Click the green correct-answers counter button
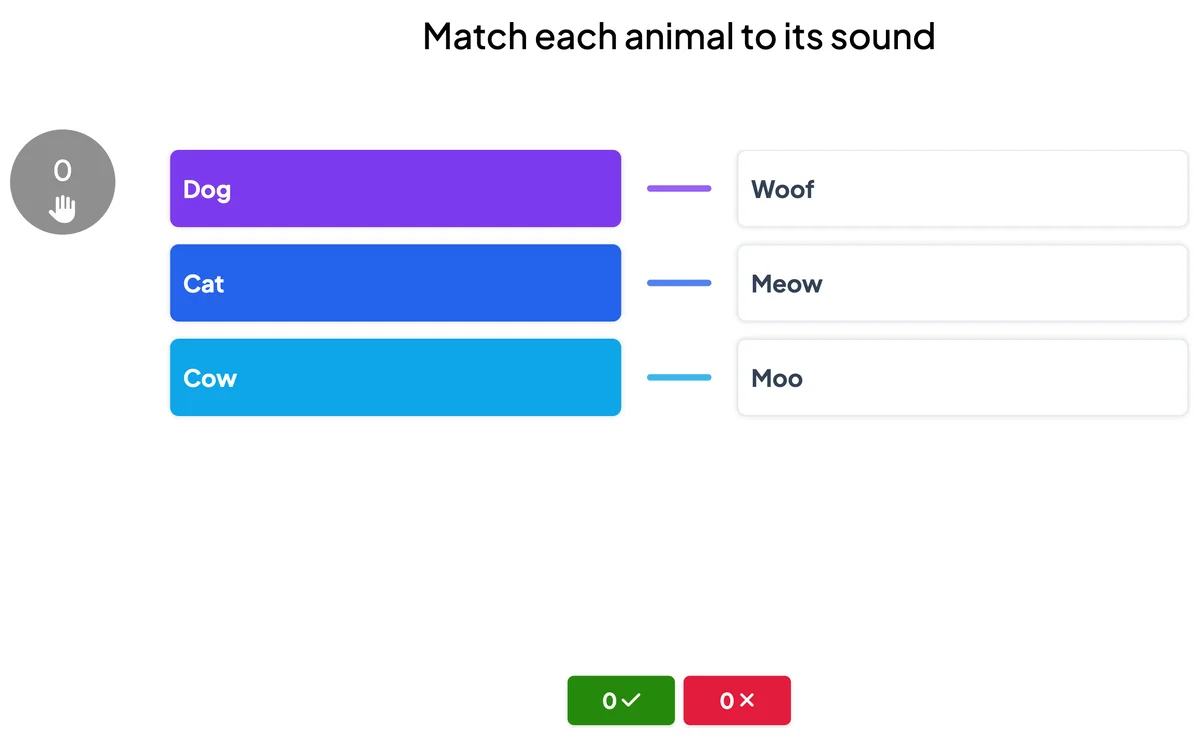1200x750 pixels. [621, 700]
